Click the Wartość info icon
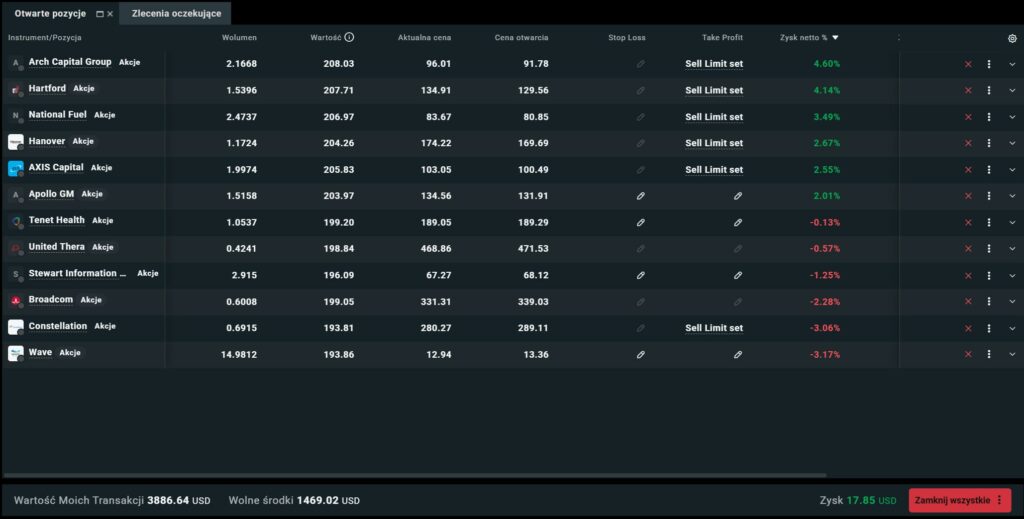Image resolution: width=1024 pixels, height=519 pixels. click(349, 38)
